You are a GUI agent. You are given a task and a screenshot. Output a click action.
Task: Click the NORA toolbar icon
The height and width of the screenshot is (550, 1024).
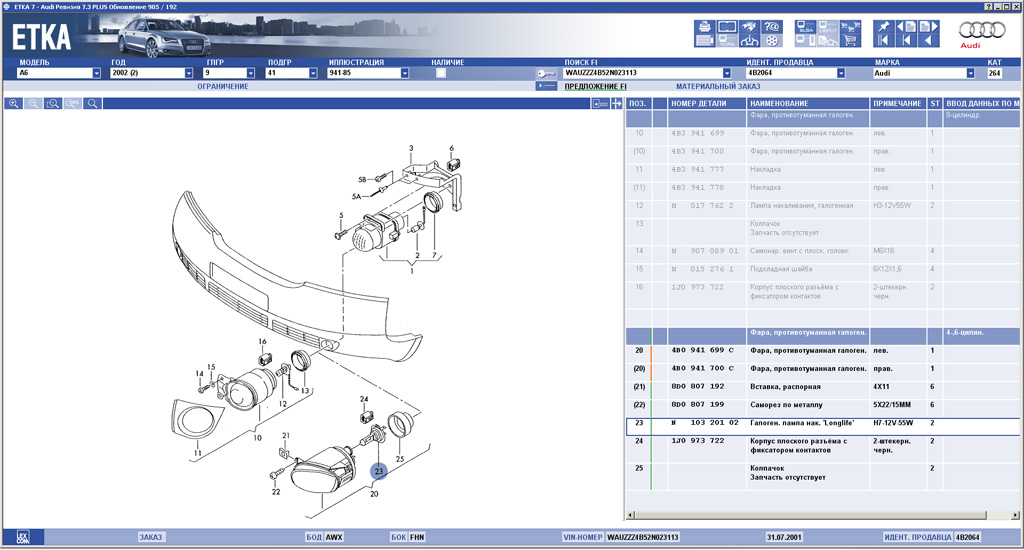728,40
